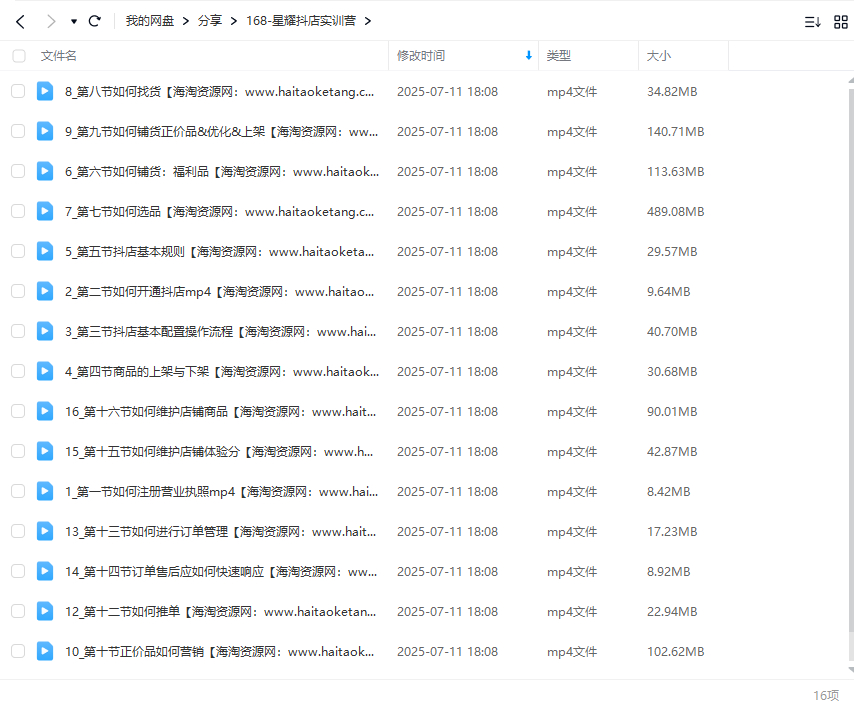Viewport: 854px width, 702px height.
Task: Toggle the blue sort direction arrow
Action: click(x=528, y=55)
